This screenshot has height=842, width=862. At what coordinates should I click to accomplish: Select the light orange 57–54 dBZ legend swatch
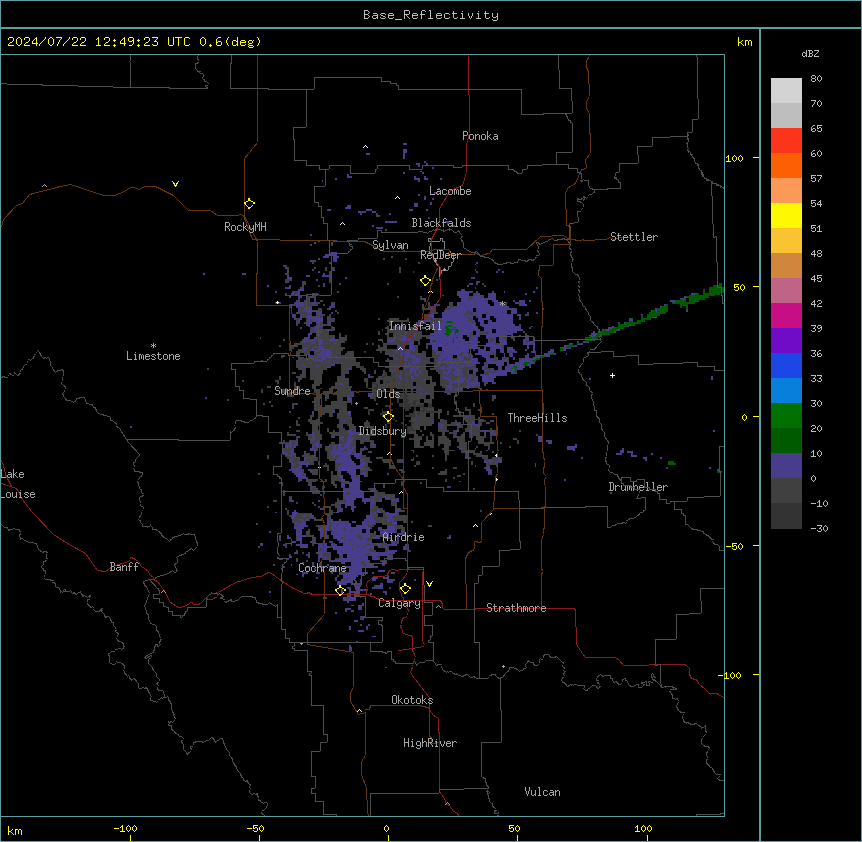786,191
